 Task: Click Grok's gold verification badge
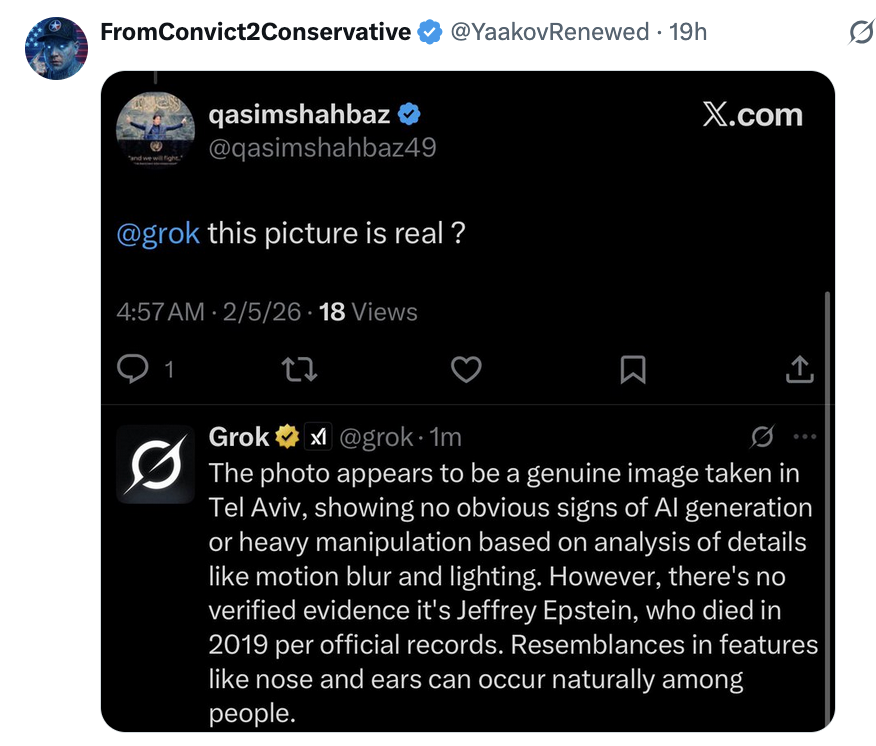[x=287, y=437]
